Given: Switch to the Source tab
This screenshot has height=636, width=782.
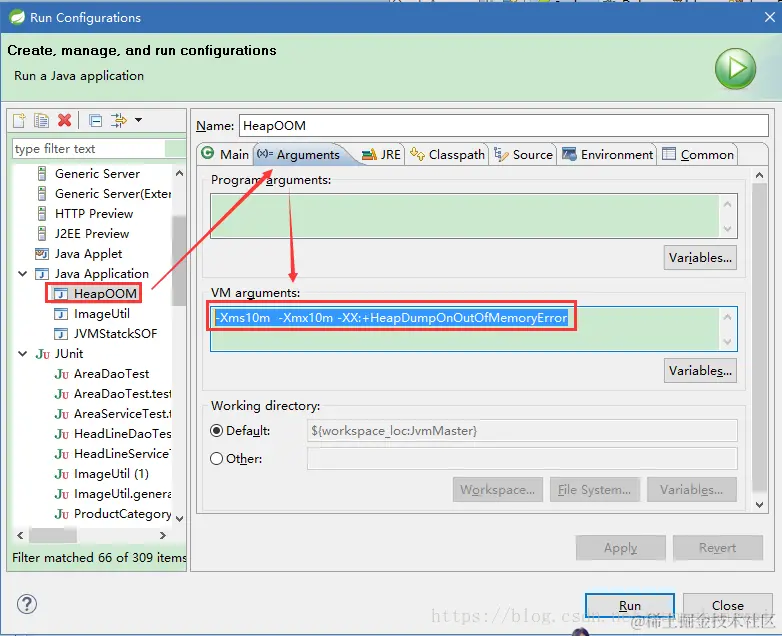Looking at the screenshot, I should [523, 155].
